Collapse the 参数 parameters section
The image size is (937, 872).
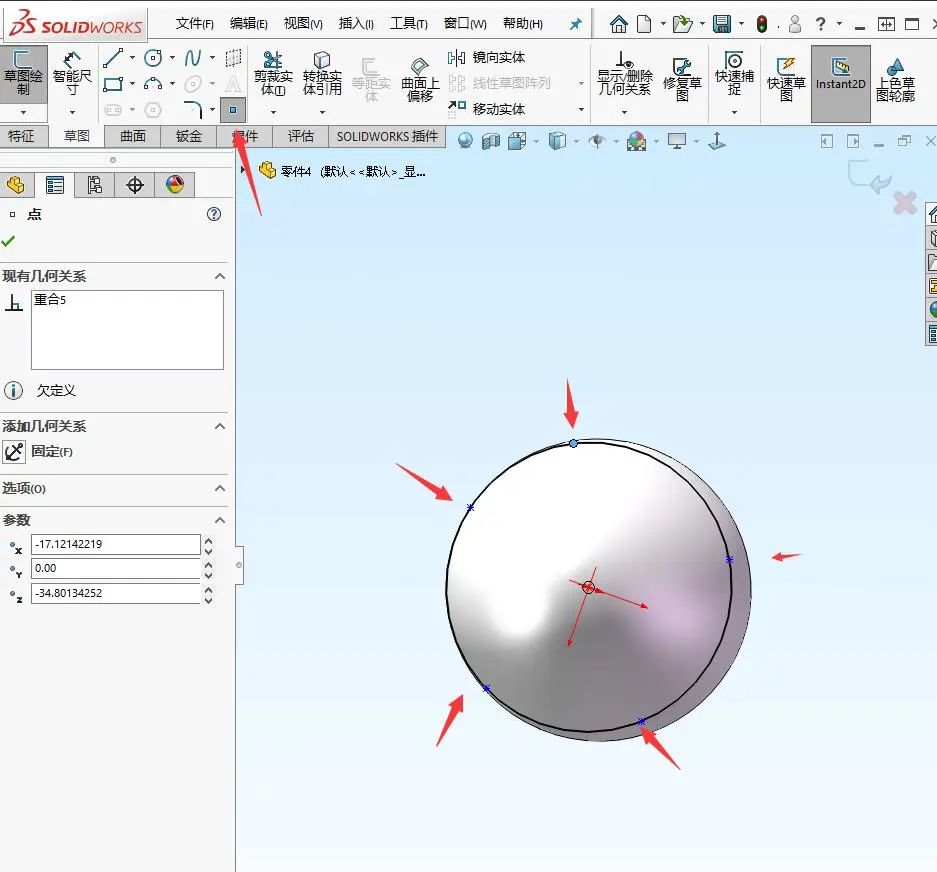point(219,520)
